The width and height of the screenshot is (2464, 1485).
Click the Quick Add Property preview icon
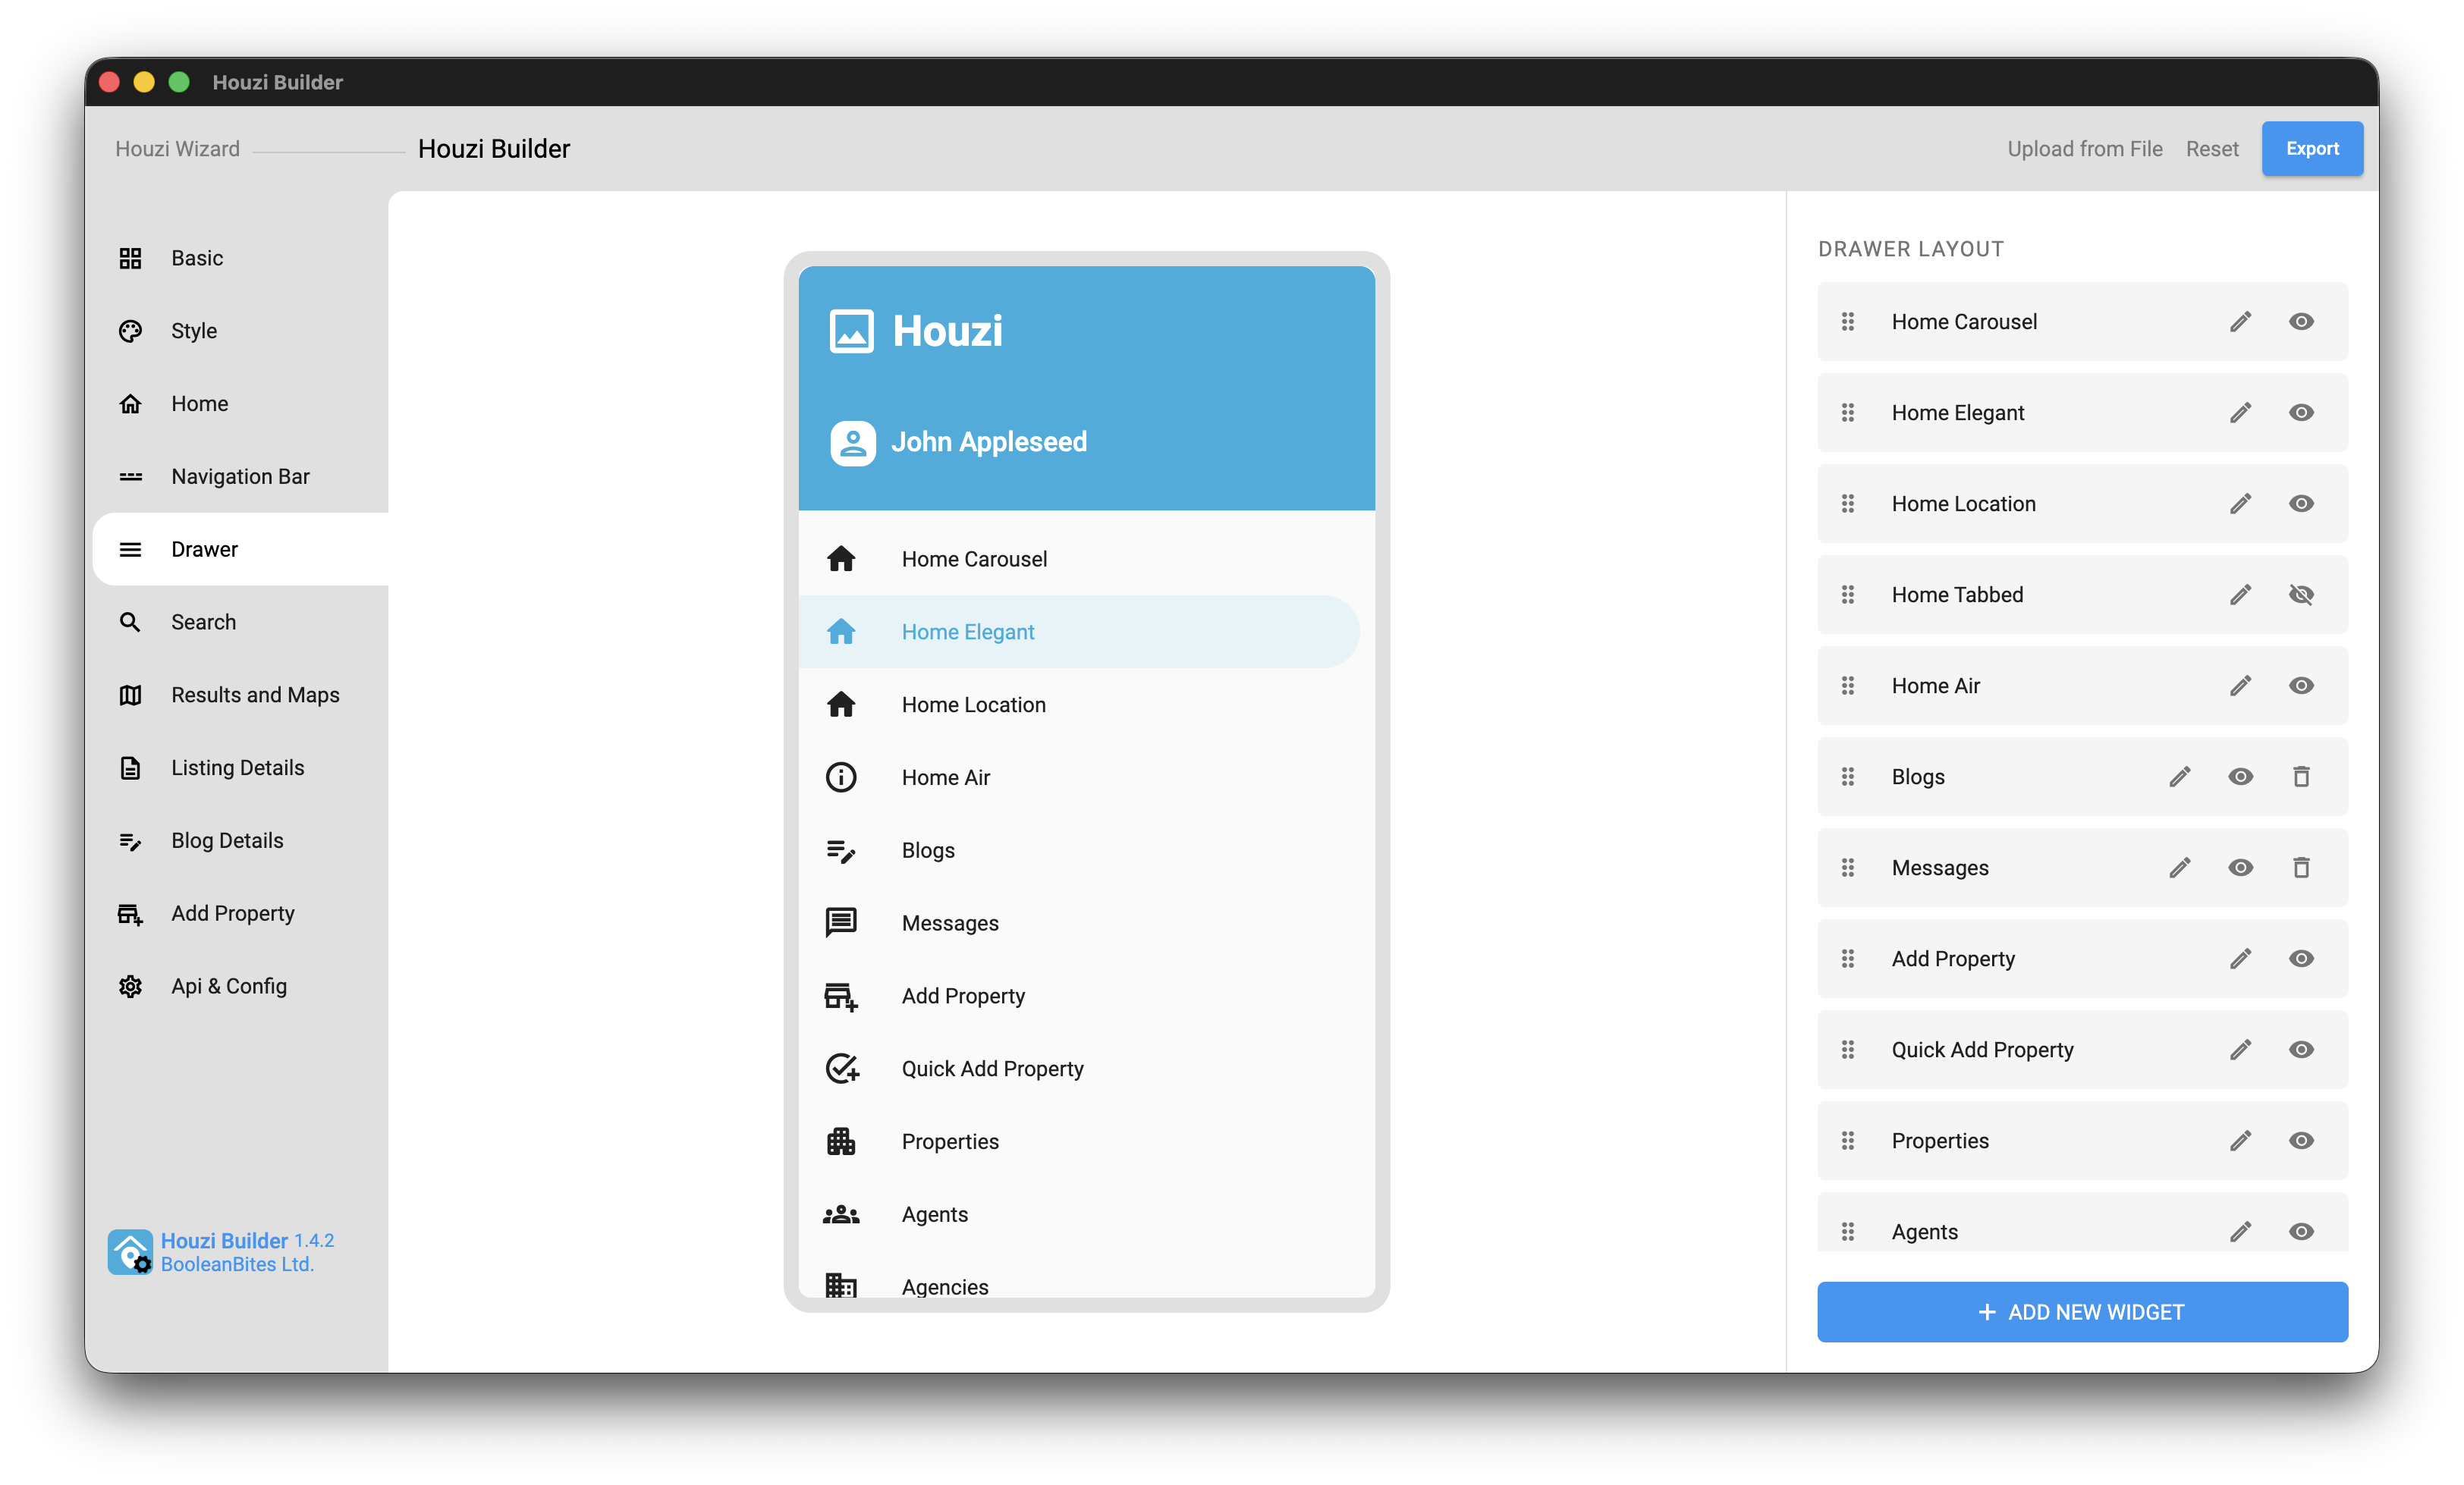(x=841, y=1068)
